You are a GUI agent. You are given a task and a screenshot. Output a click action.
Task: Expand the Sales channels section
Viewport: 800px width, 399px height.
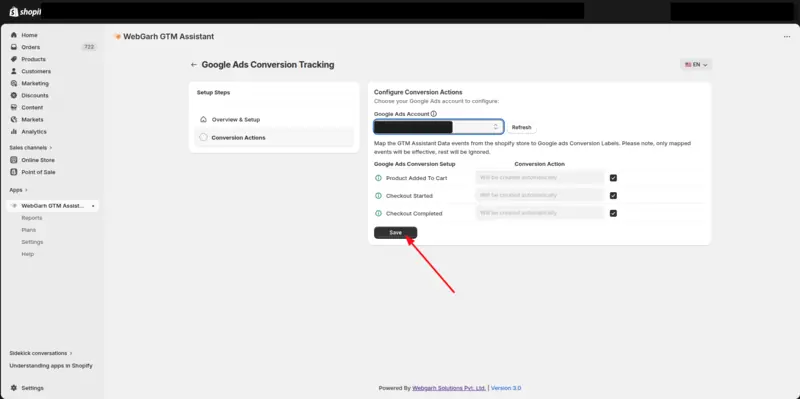(x=31, y=148)
